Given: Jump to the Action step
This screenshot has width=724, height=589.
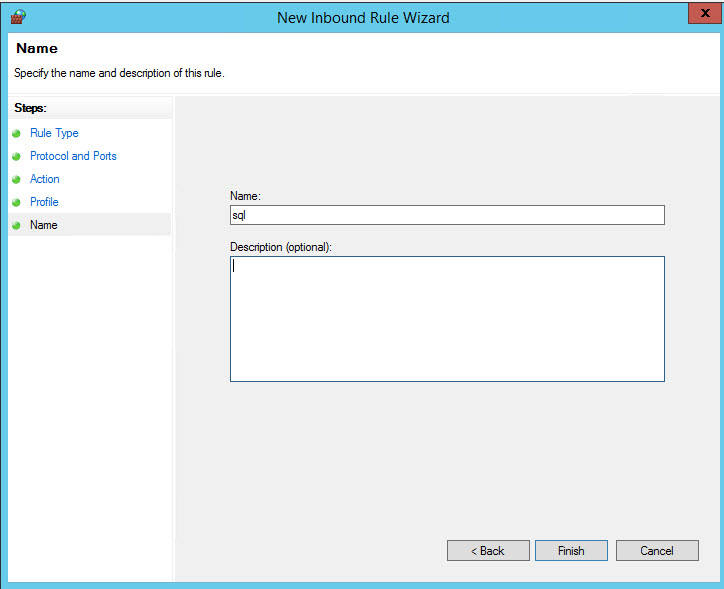Looking at the screenshot, I should pos(45,179).
